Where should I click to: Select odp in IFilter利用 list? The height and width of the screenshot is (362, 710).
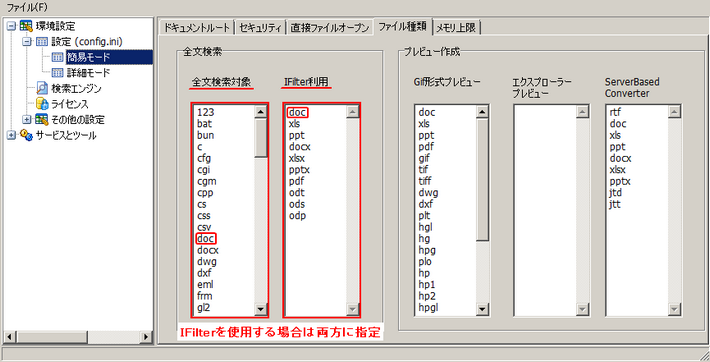tap(297, 215)
